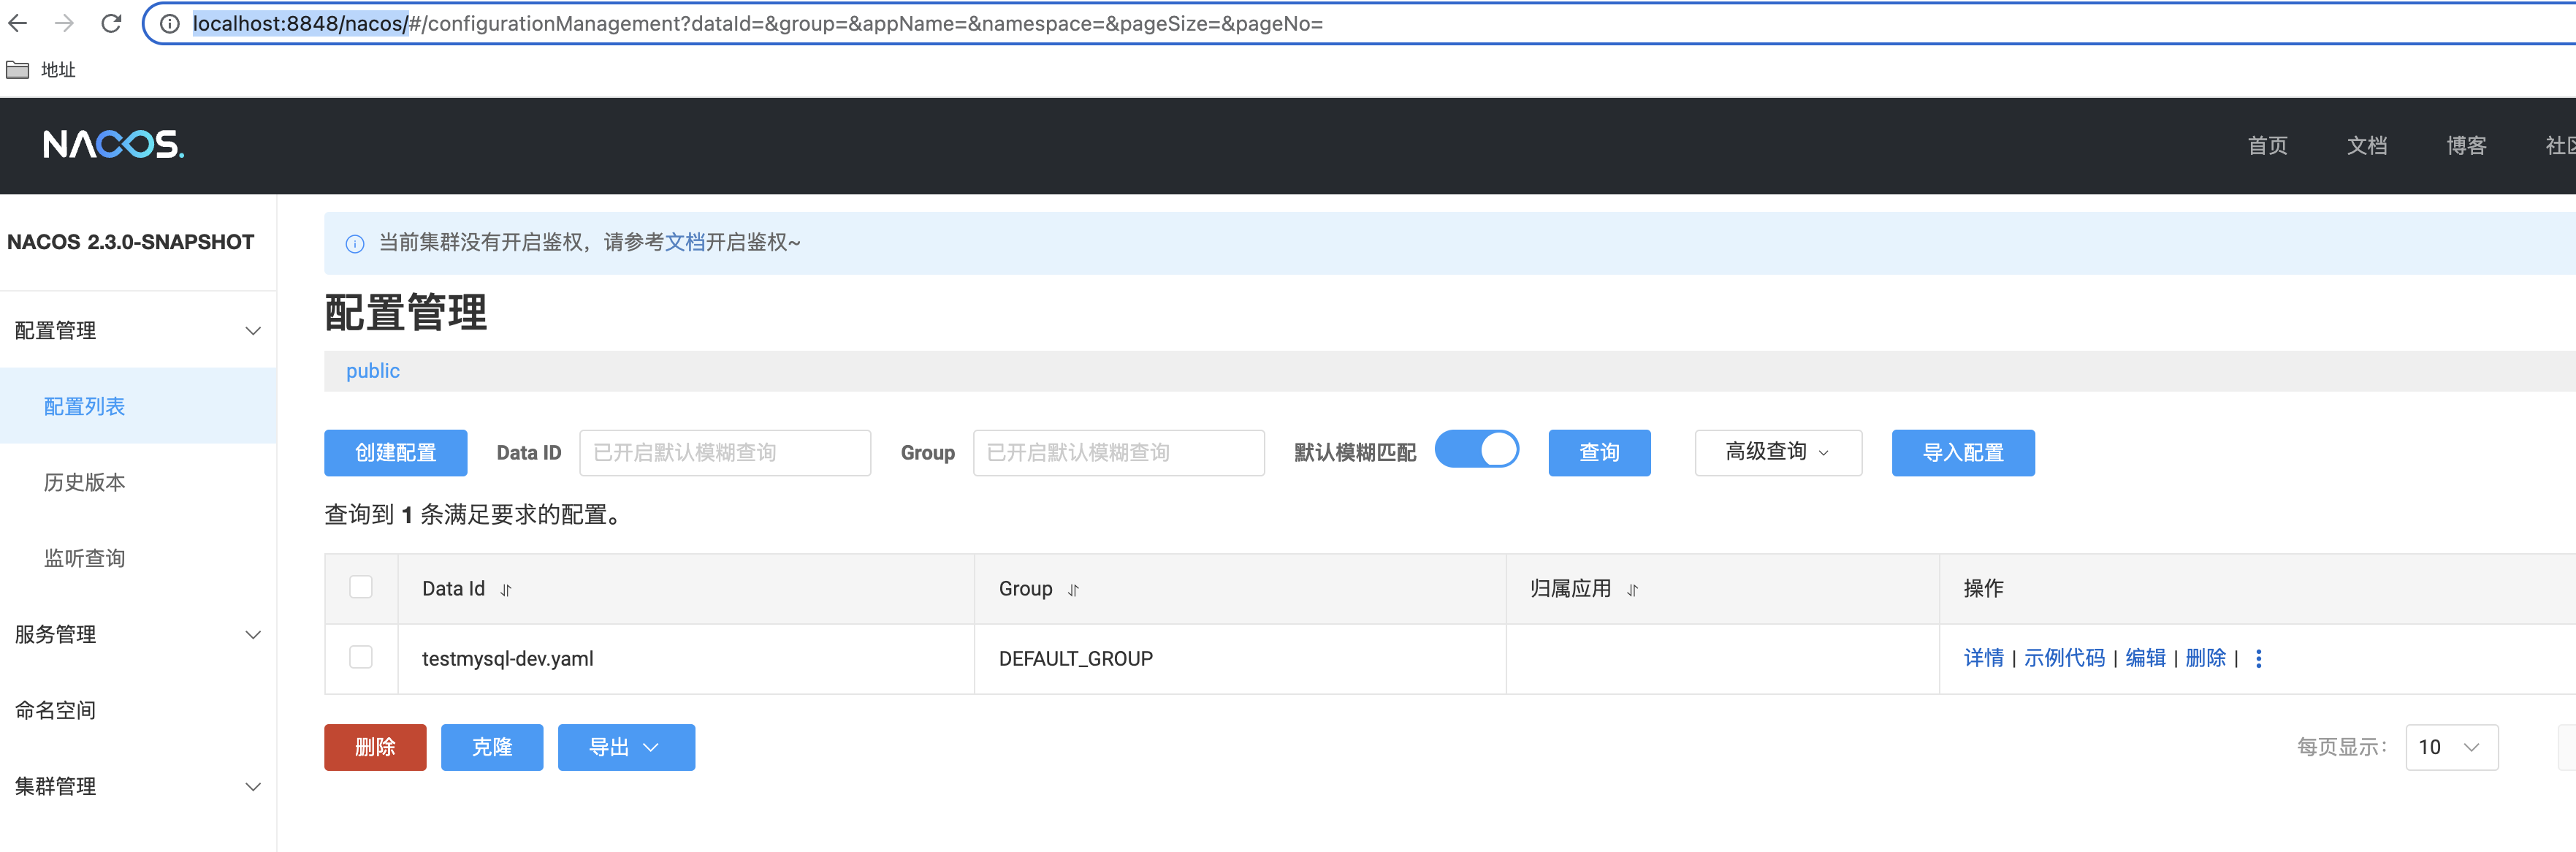Screen dimensions: 2576x852
Task: Sort by Data Id column sort icon
Action: click(506, 590)
